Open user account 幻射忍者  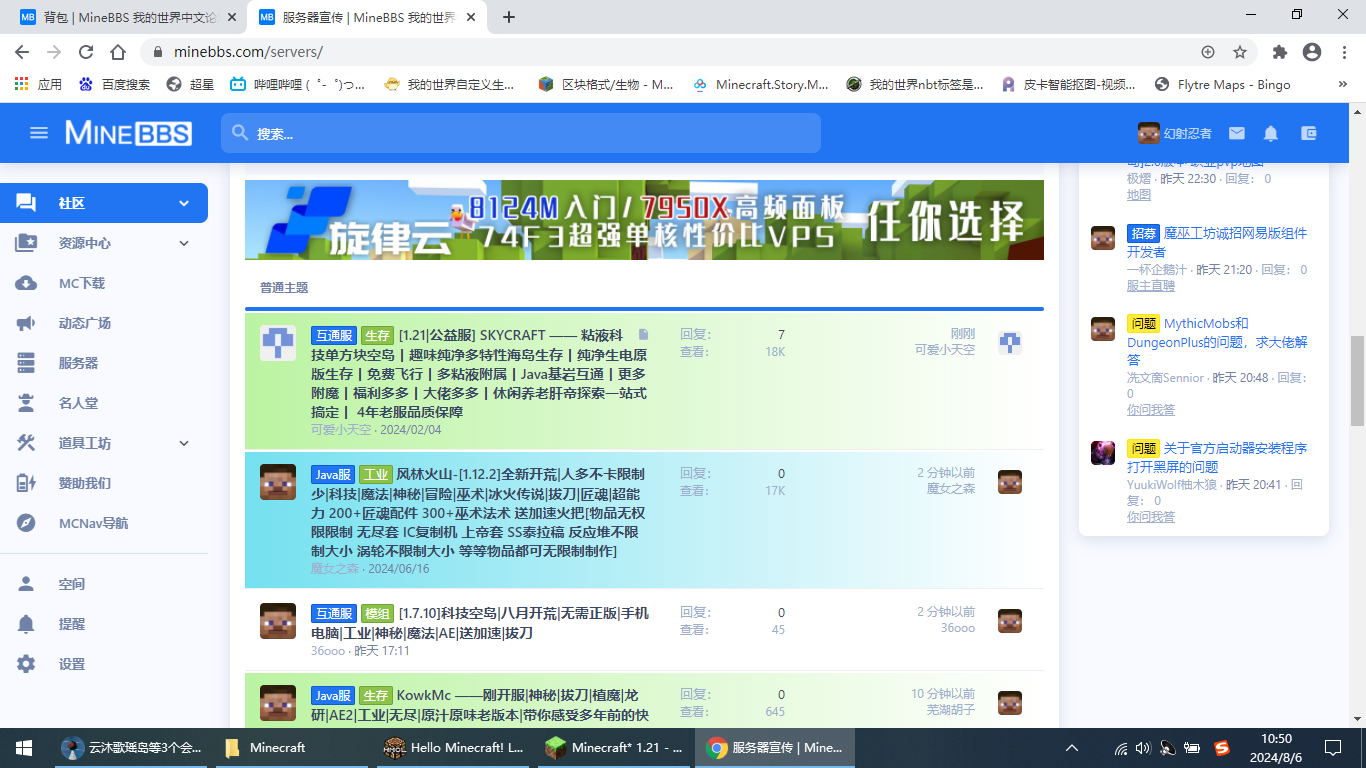(1174, 133)
